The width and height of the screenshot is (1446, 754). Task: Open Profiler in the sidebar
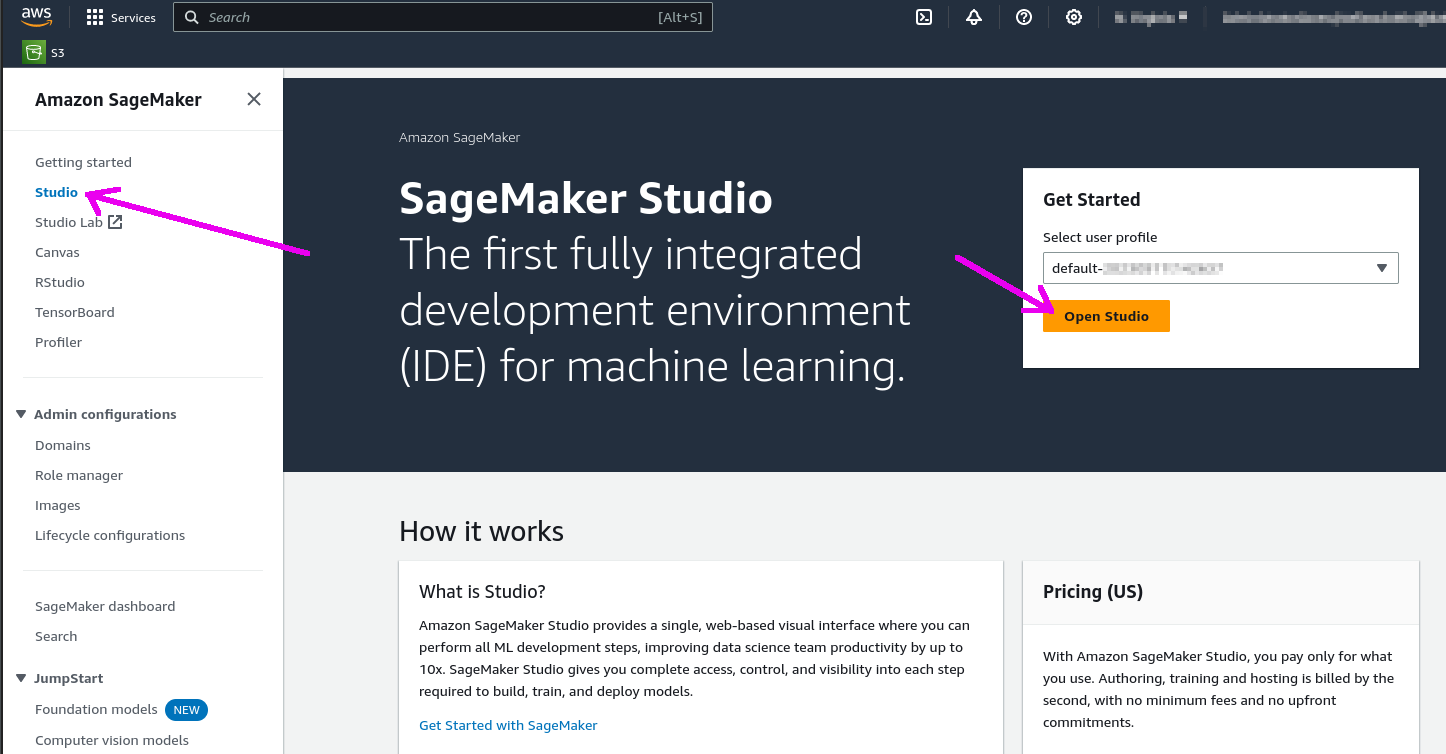pyautogui.click(x=58, y=342)
